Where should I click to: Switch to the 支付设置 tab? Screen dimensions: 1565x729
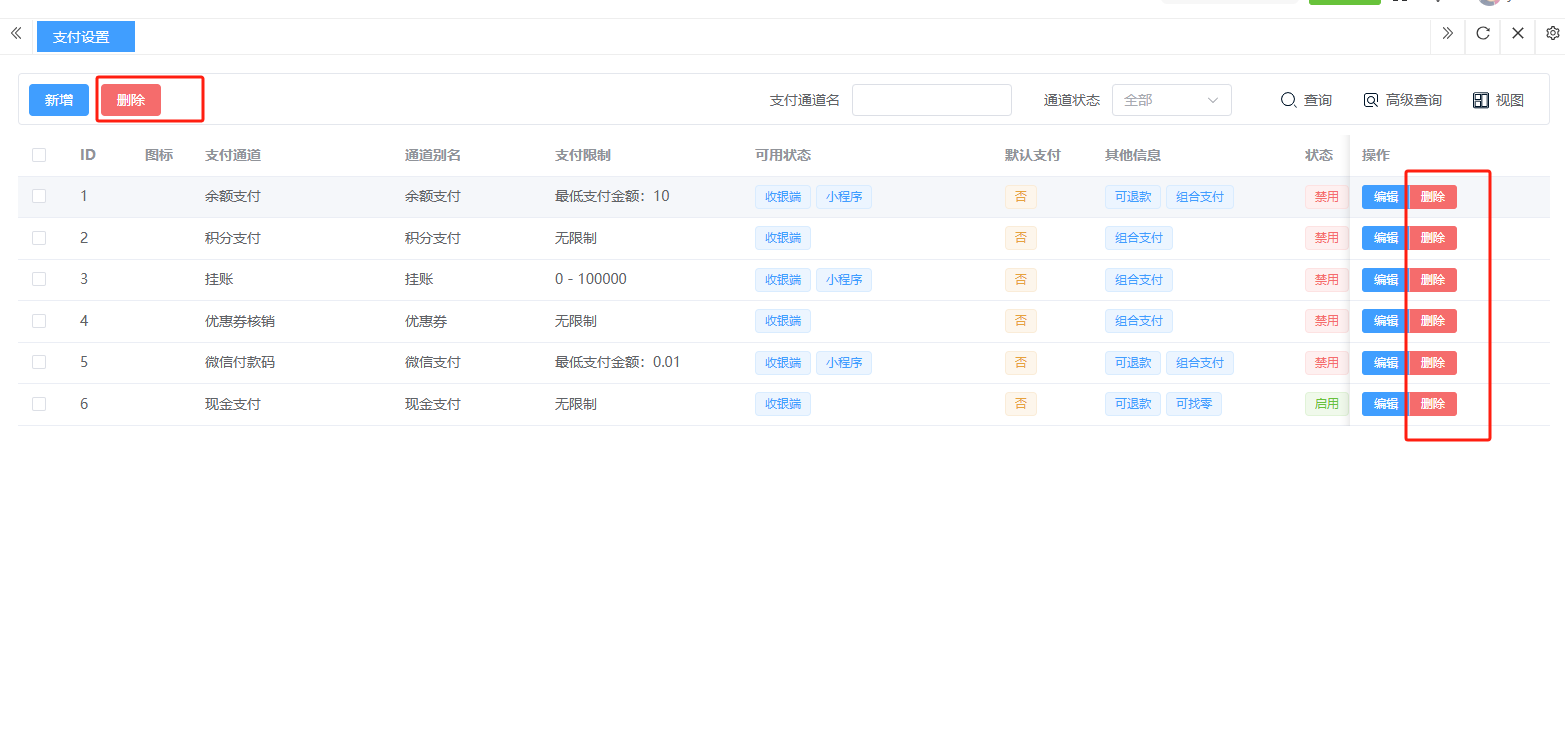pyautogui.click(x=85, y=37)
